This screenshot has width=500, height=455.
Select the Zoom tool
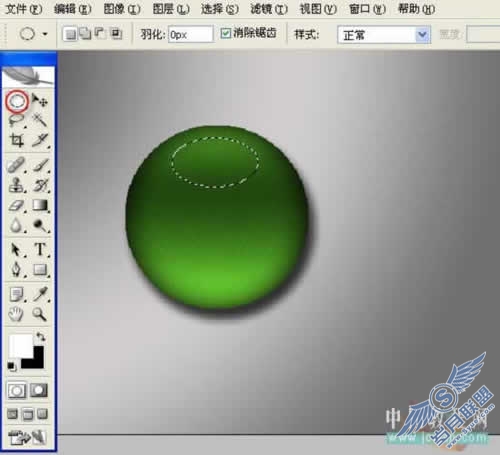point(39,314)
